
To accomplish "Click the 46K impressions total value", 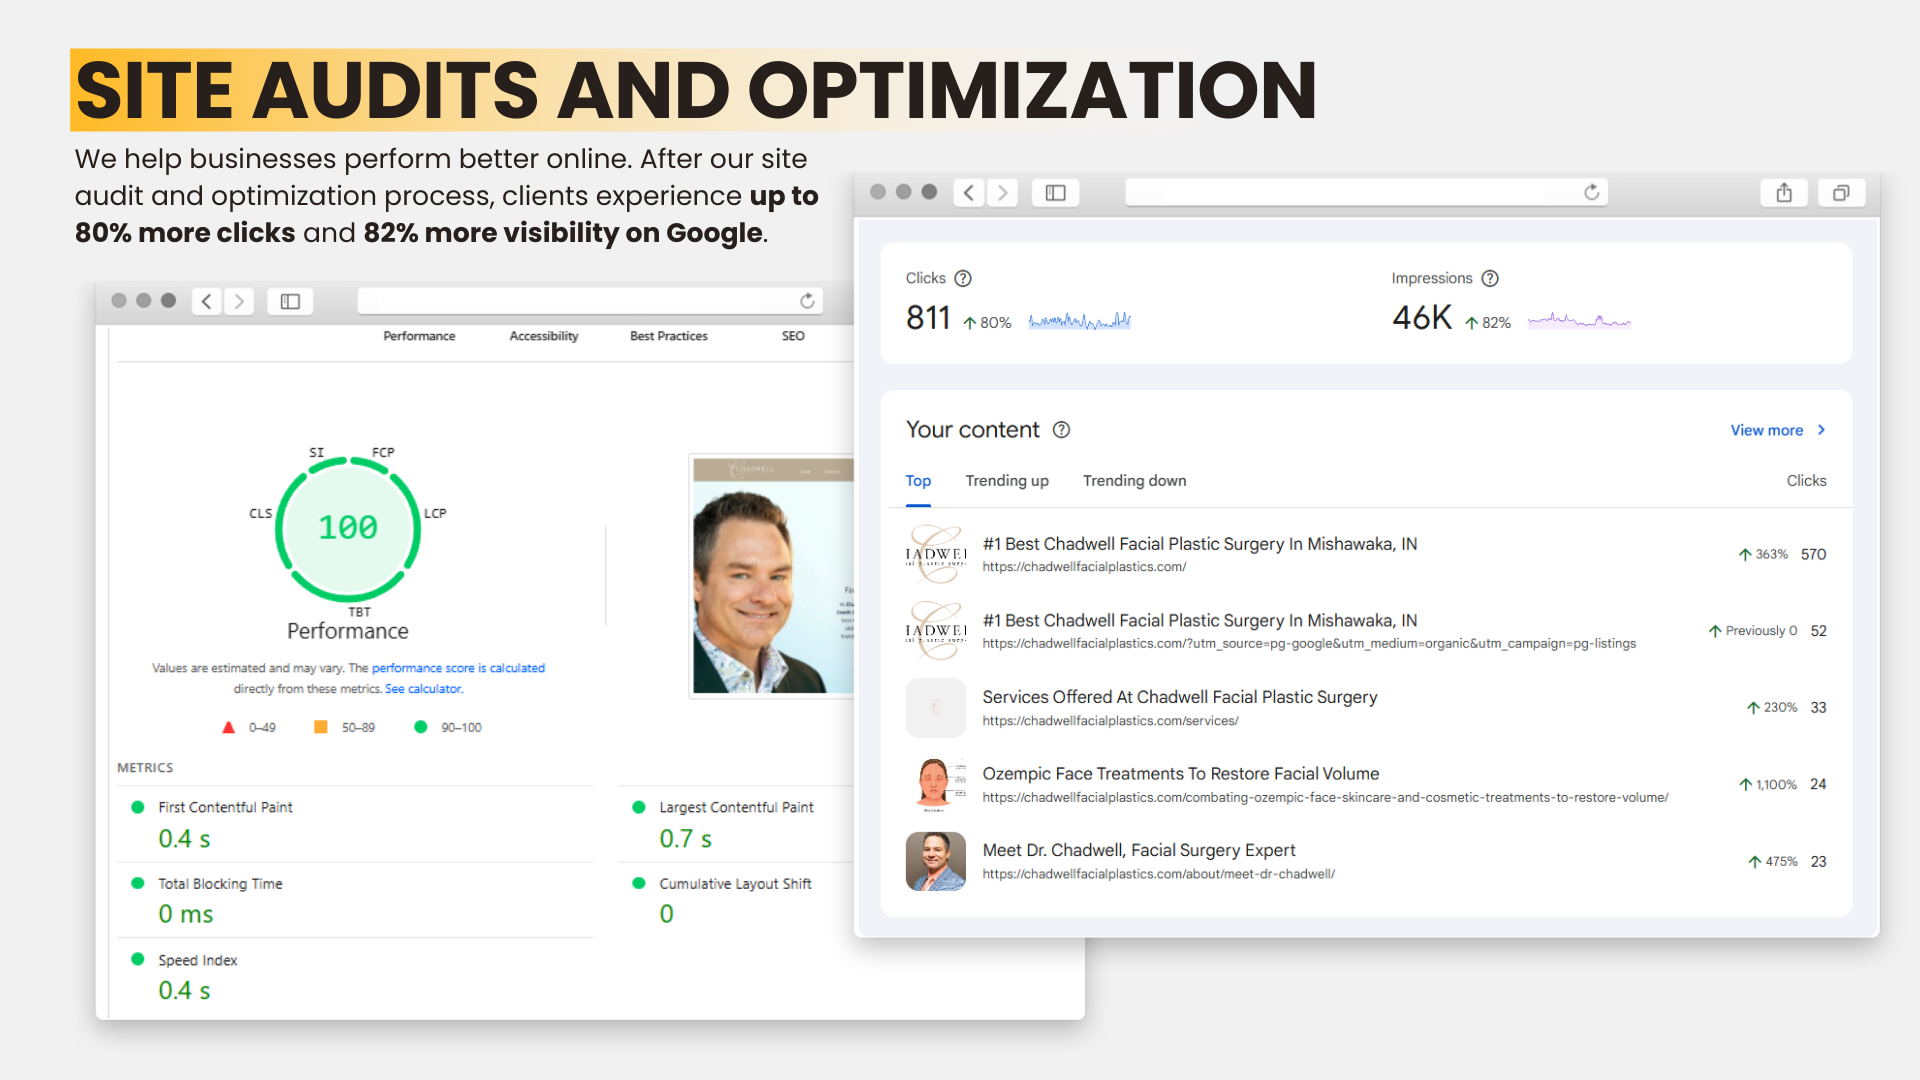I will 1422,318.
